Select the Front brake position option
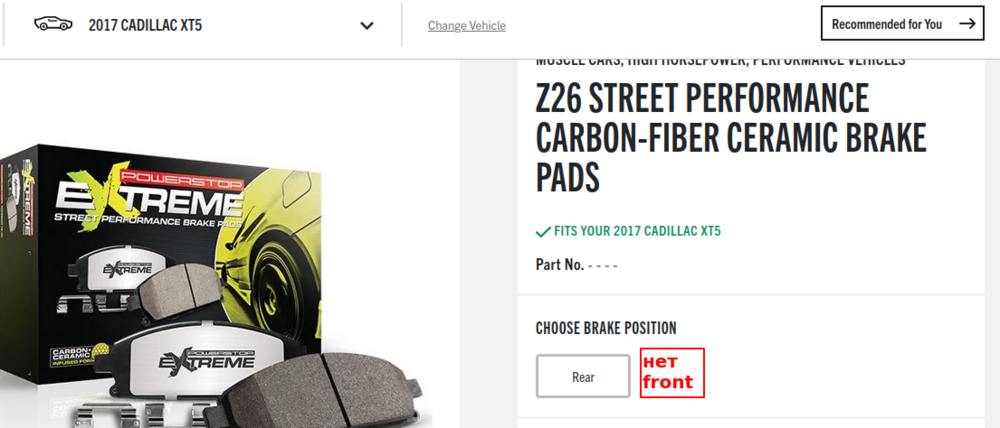Viewport: 1000px width, 428px height. click(672, 373)
